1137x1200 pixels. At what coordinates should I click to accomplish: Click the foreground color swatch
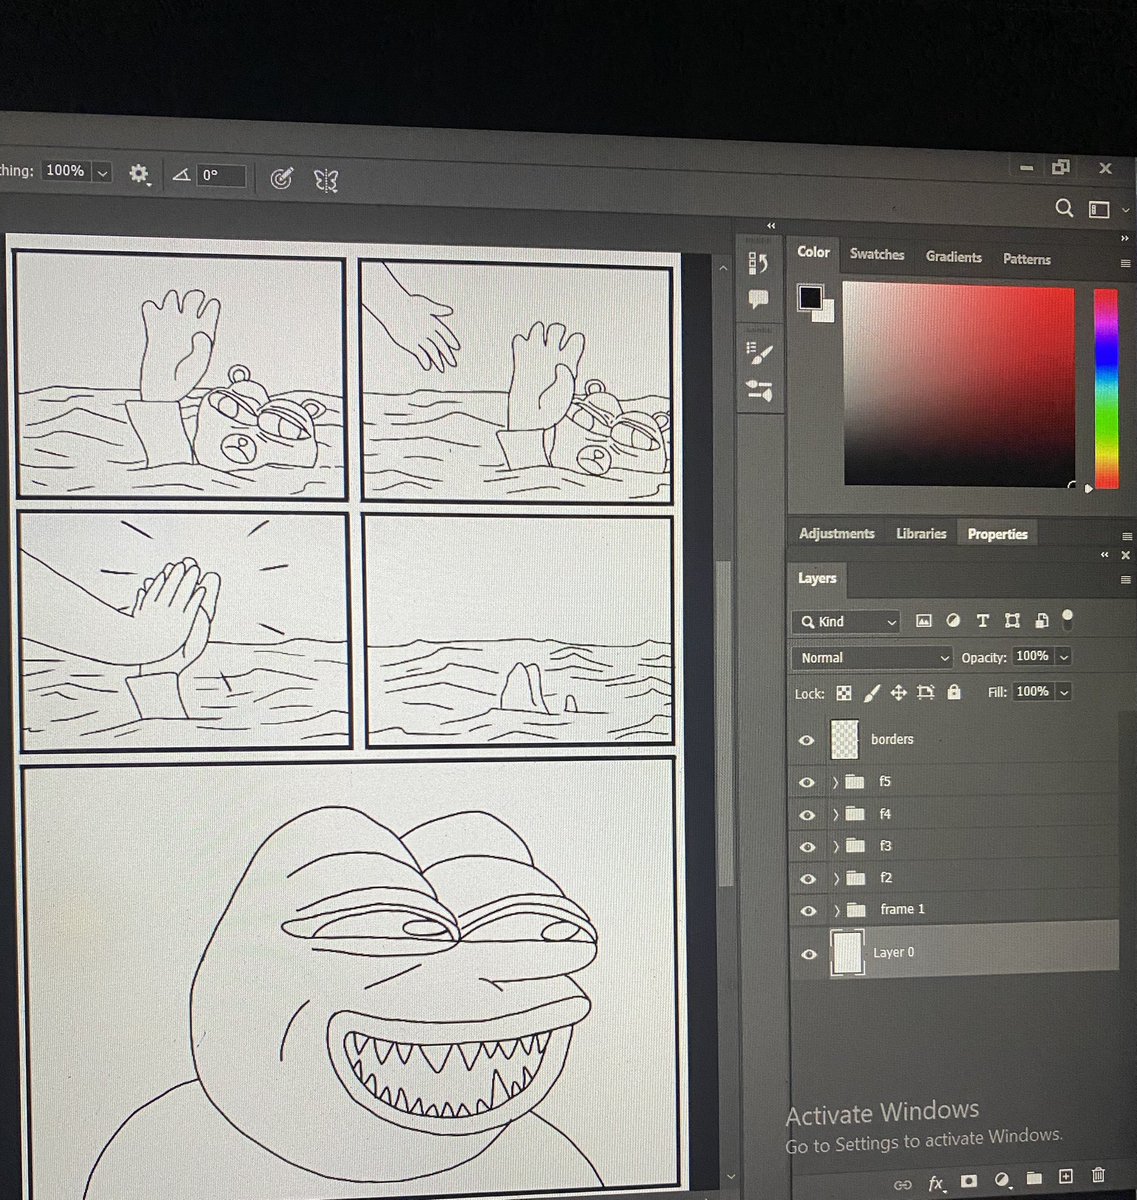coord(810,297)
